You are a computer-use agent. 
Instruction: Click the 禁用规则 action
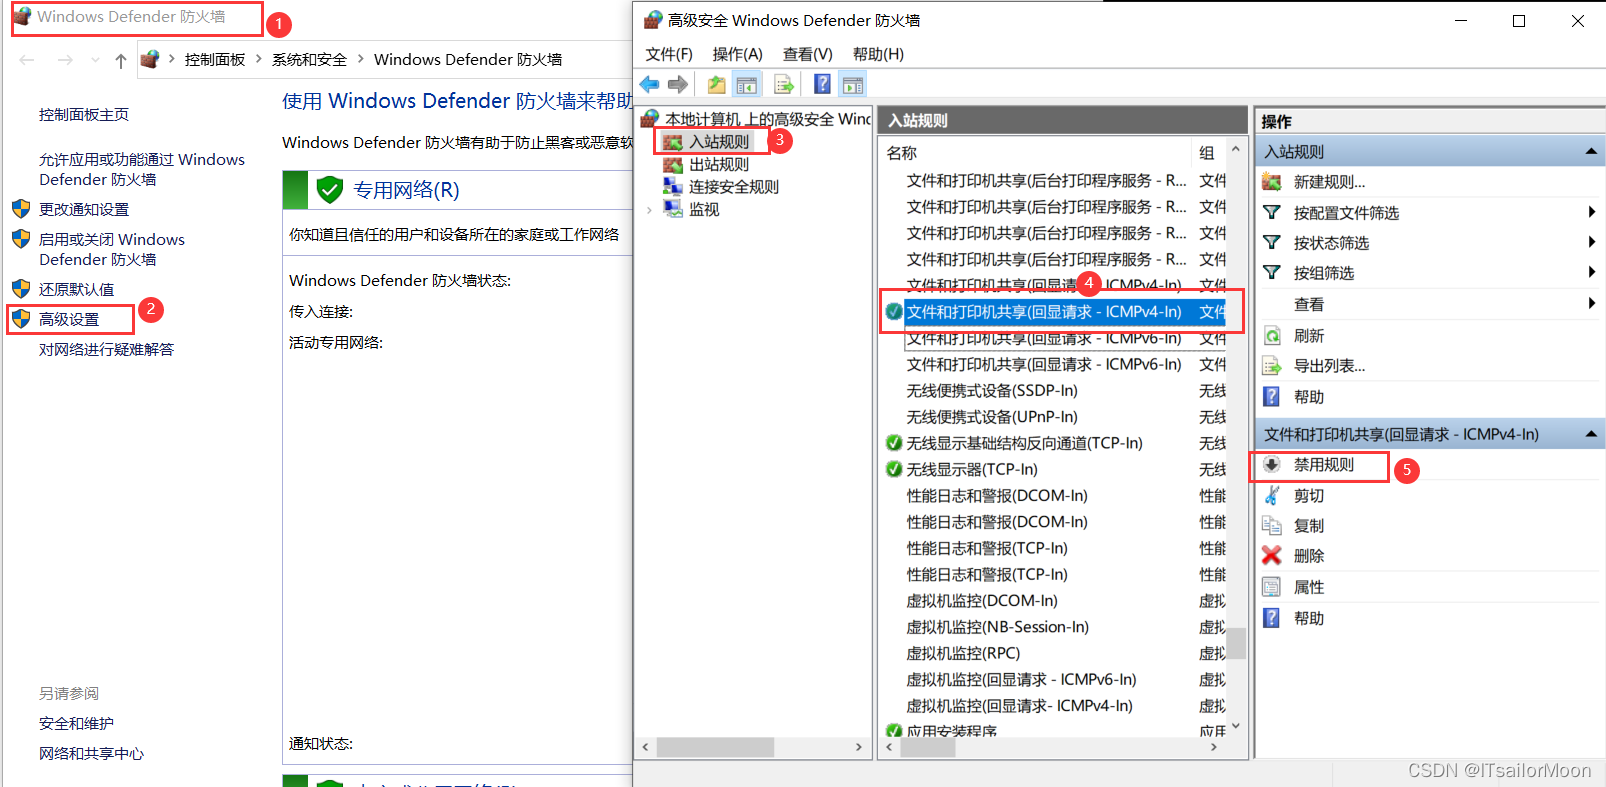coord(1324,465)
